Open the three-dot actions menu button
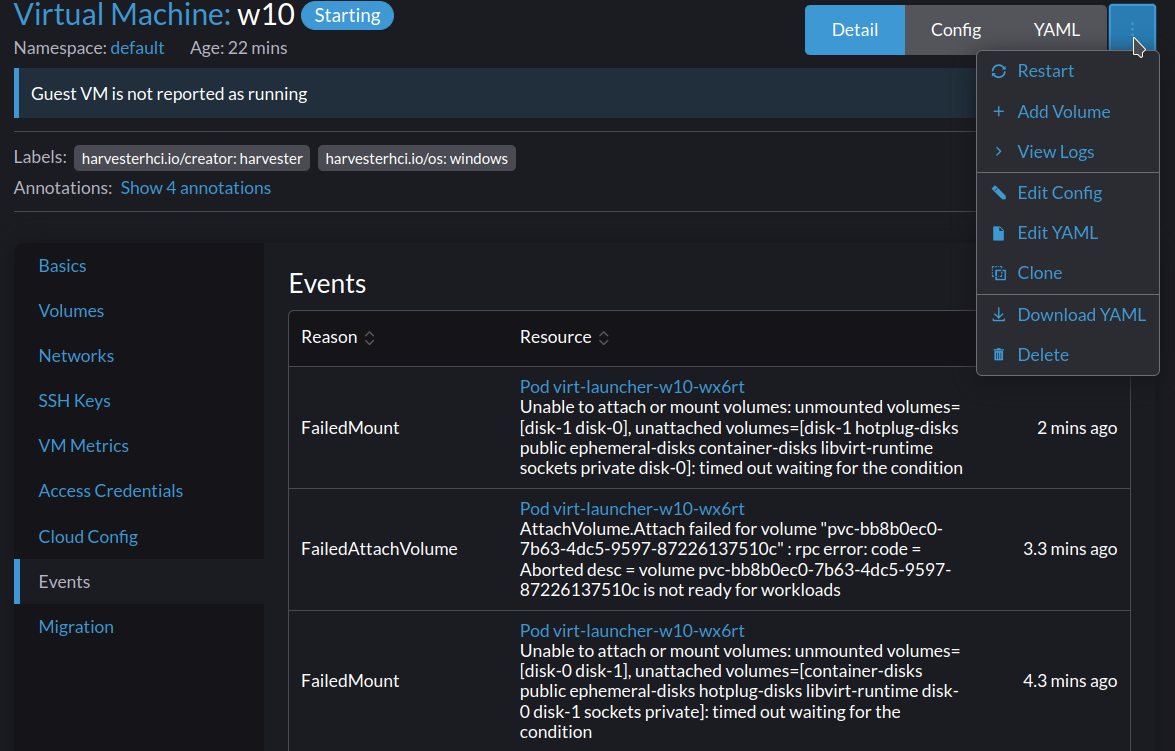The image size is (1175, 751). click(x=1132, y=30)
